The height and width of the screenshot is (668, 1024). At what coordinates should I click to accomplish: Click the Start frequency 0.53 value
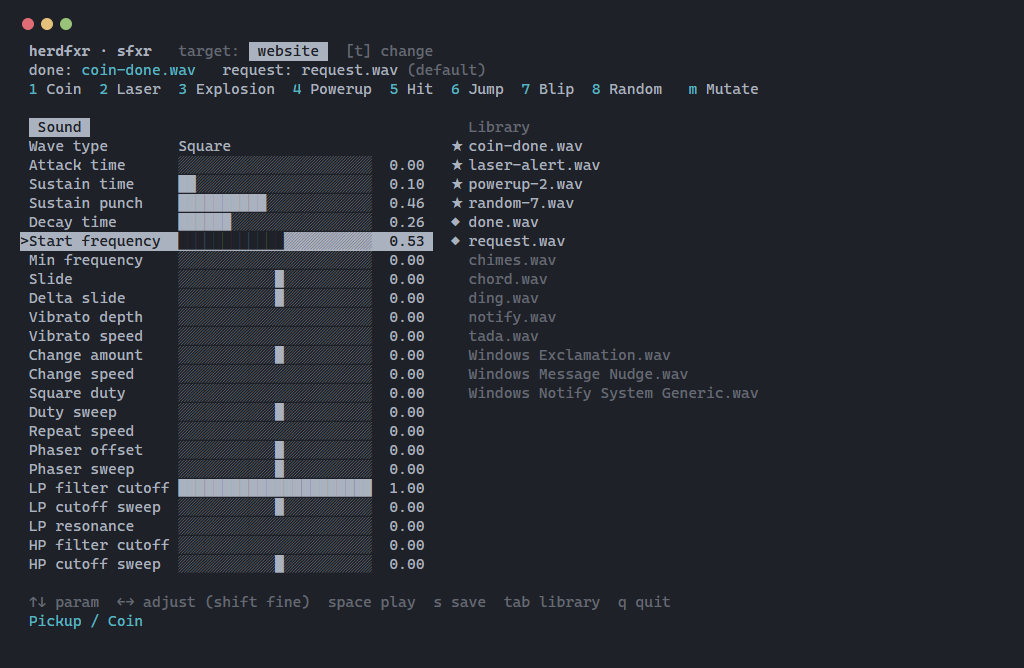click(407, 241)
